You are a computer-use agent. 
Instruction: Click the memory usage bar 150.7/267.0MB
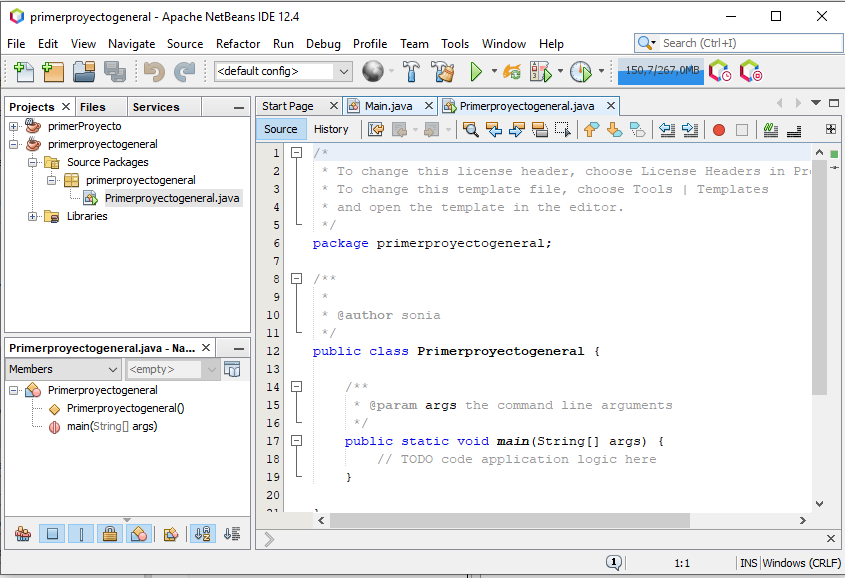coord(660,71)
